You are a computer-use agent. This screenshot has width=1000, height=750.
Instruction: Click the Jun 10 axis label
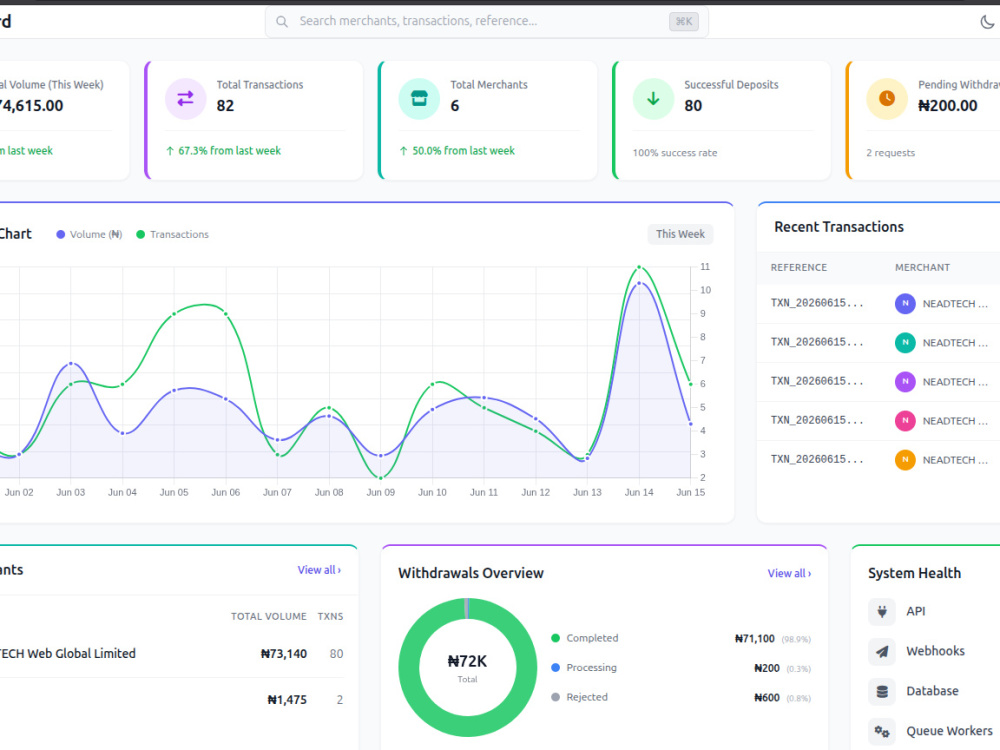pos(432,492)
